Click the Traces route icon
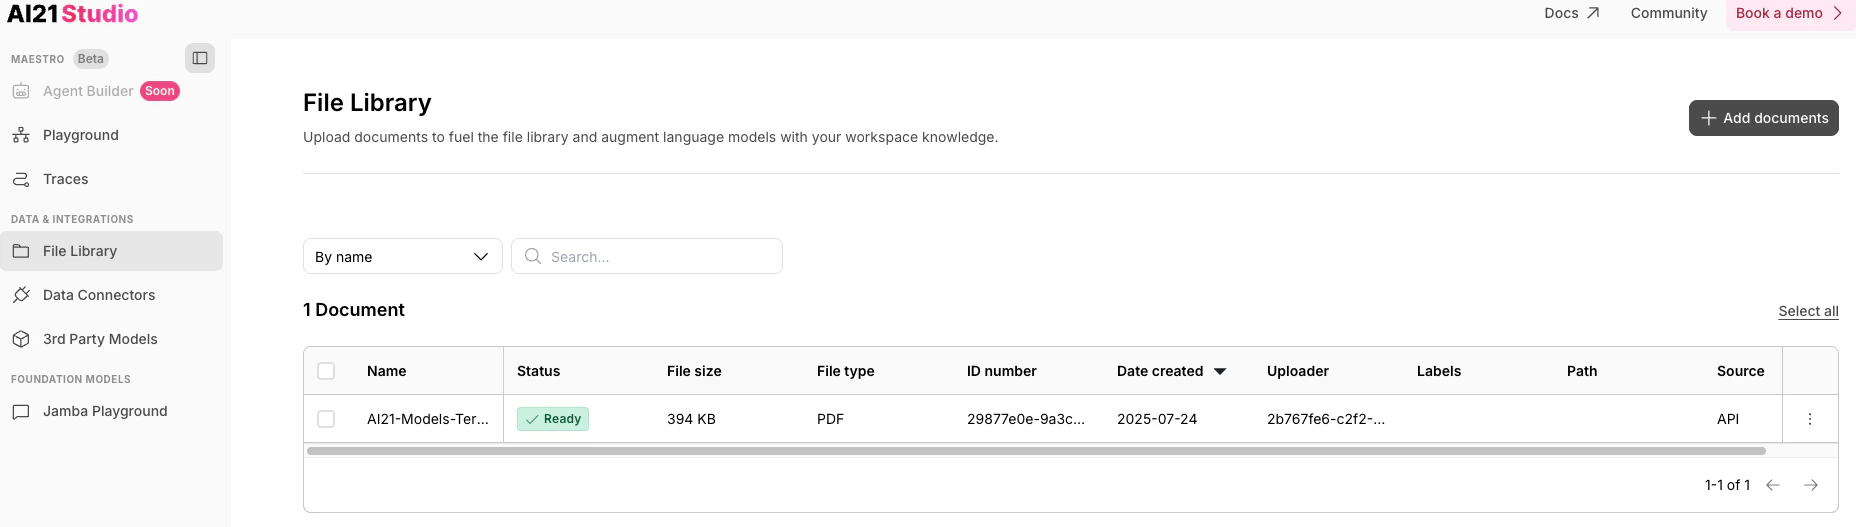Viewport: 1856px width, 527px height. pos(21,179)
